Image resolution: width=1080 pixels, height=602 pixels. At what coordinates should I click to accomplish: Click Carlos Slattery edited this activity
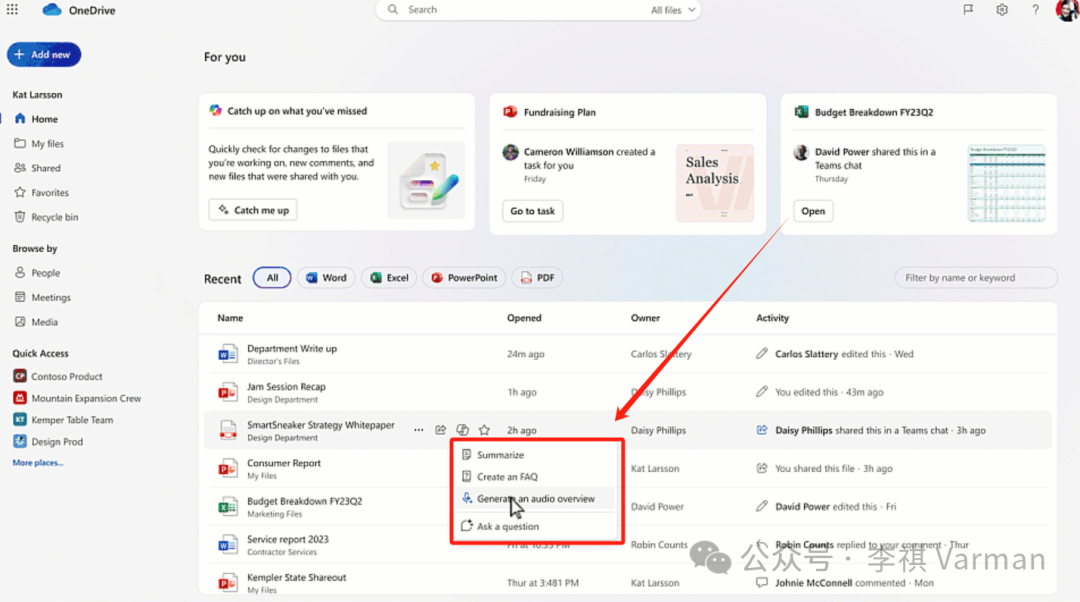(x=844, y=354)
